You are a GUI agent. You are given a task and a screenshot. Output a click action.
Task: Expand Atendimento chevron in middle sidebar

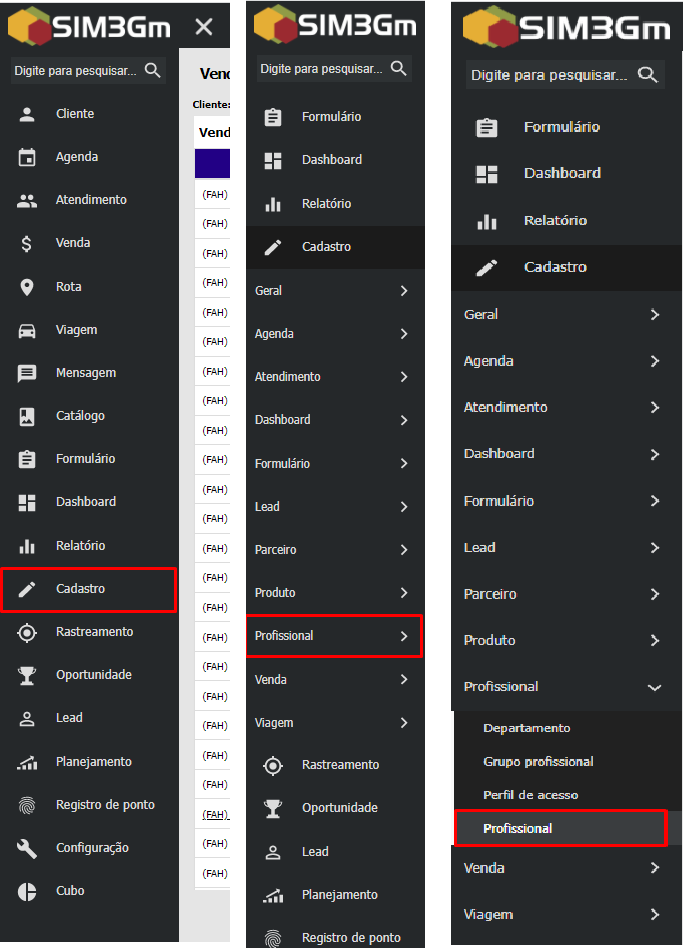(404, 377)
